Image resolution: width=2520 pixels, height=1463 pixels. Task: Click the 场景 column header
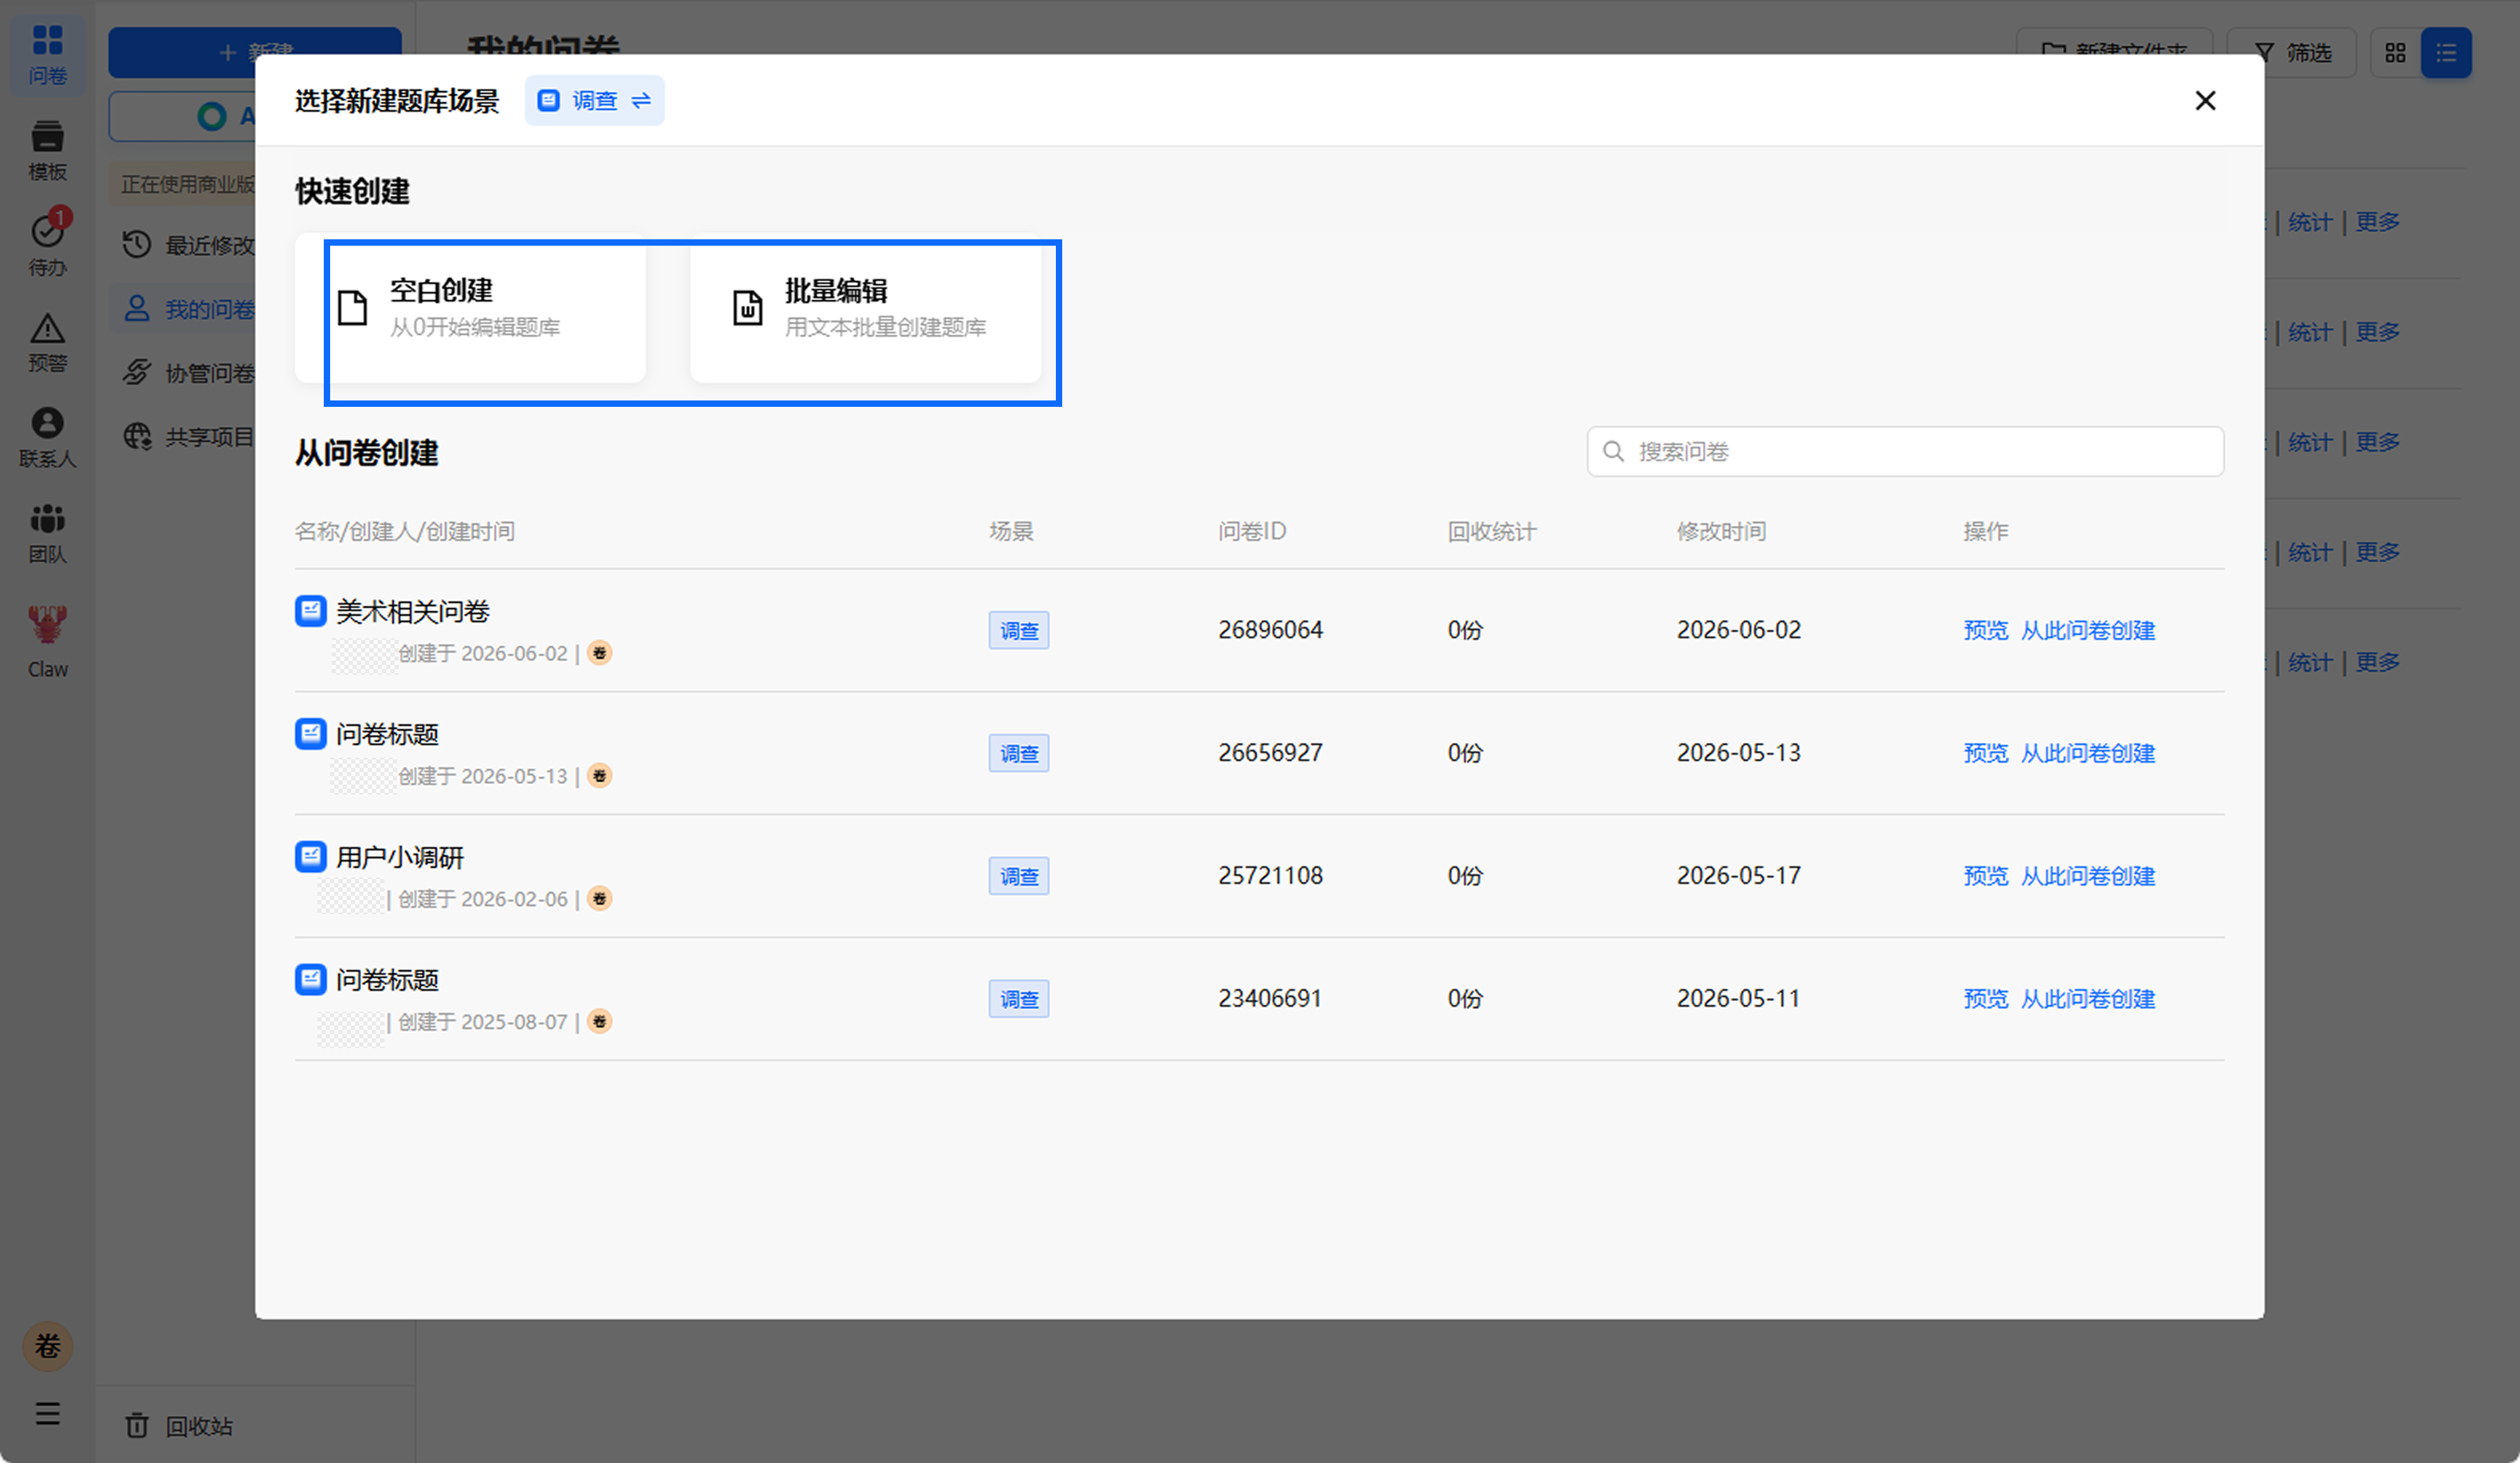pyautogui.click(x=1011, y=531)
